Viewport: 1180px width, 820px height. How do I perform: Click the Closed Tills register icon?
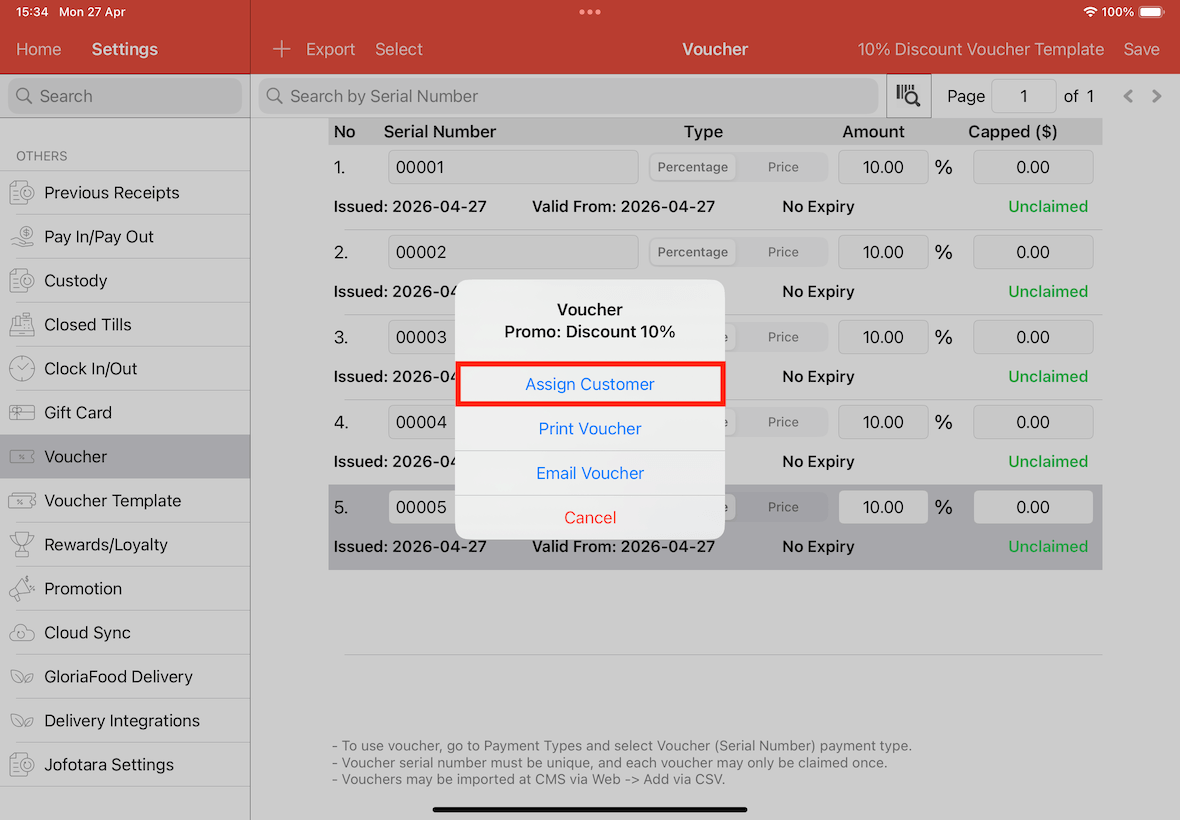coord(22,325)
